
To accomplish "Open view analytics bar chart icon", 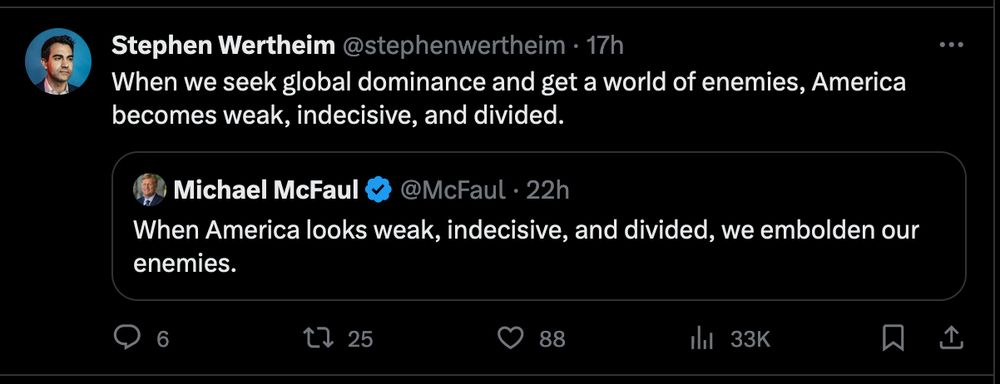I will [x=703, y=339].
